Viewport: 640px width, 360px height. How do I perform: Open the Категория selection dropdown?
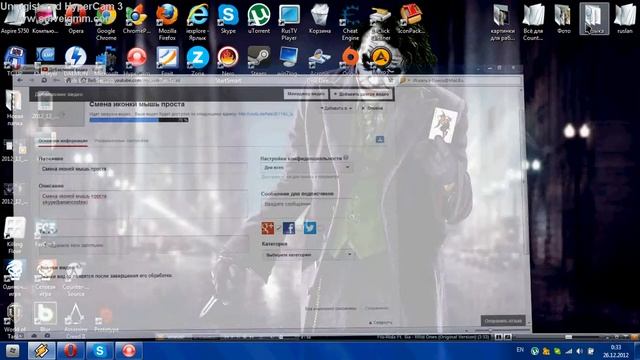[x=307, y=254]
